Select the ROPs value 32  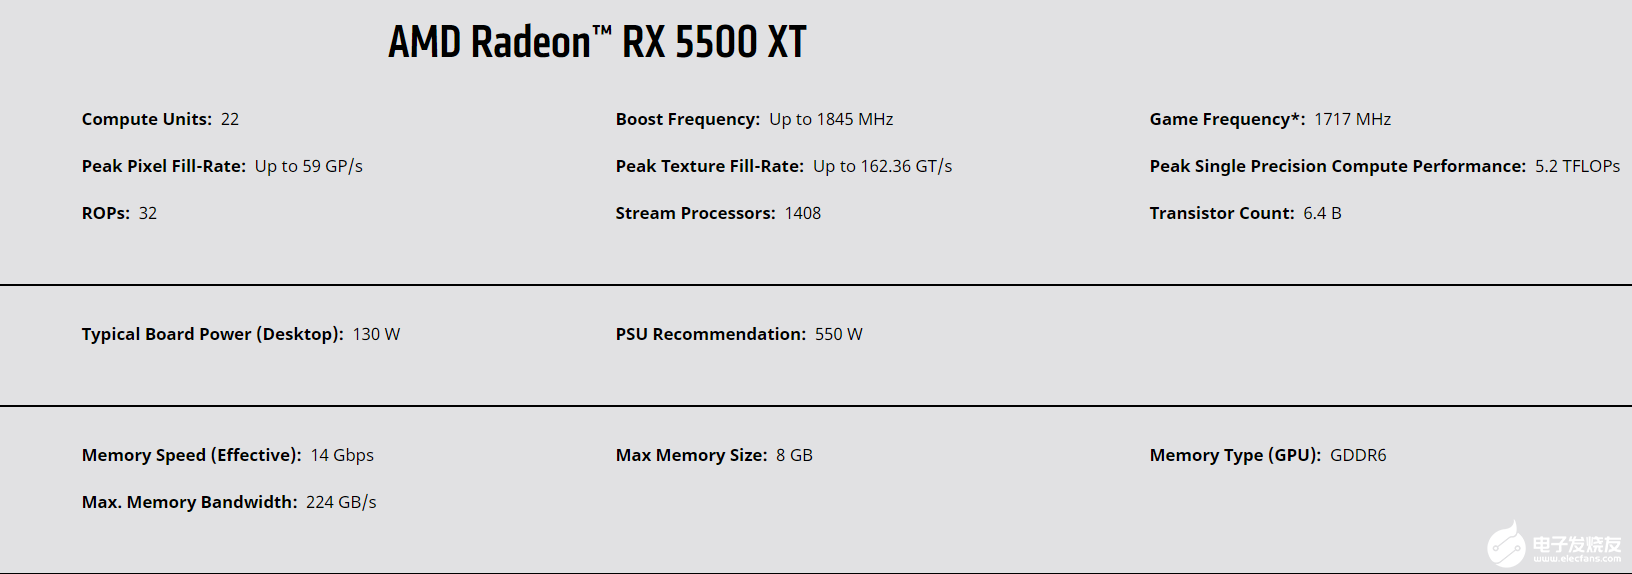pyautogui.click(x=148, y=213)
